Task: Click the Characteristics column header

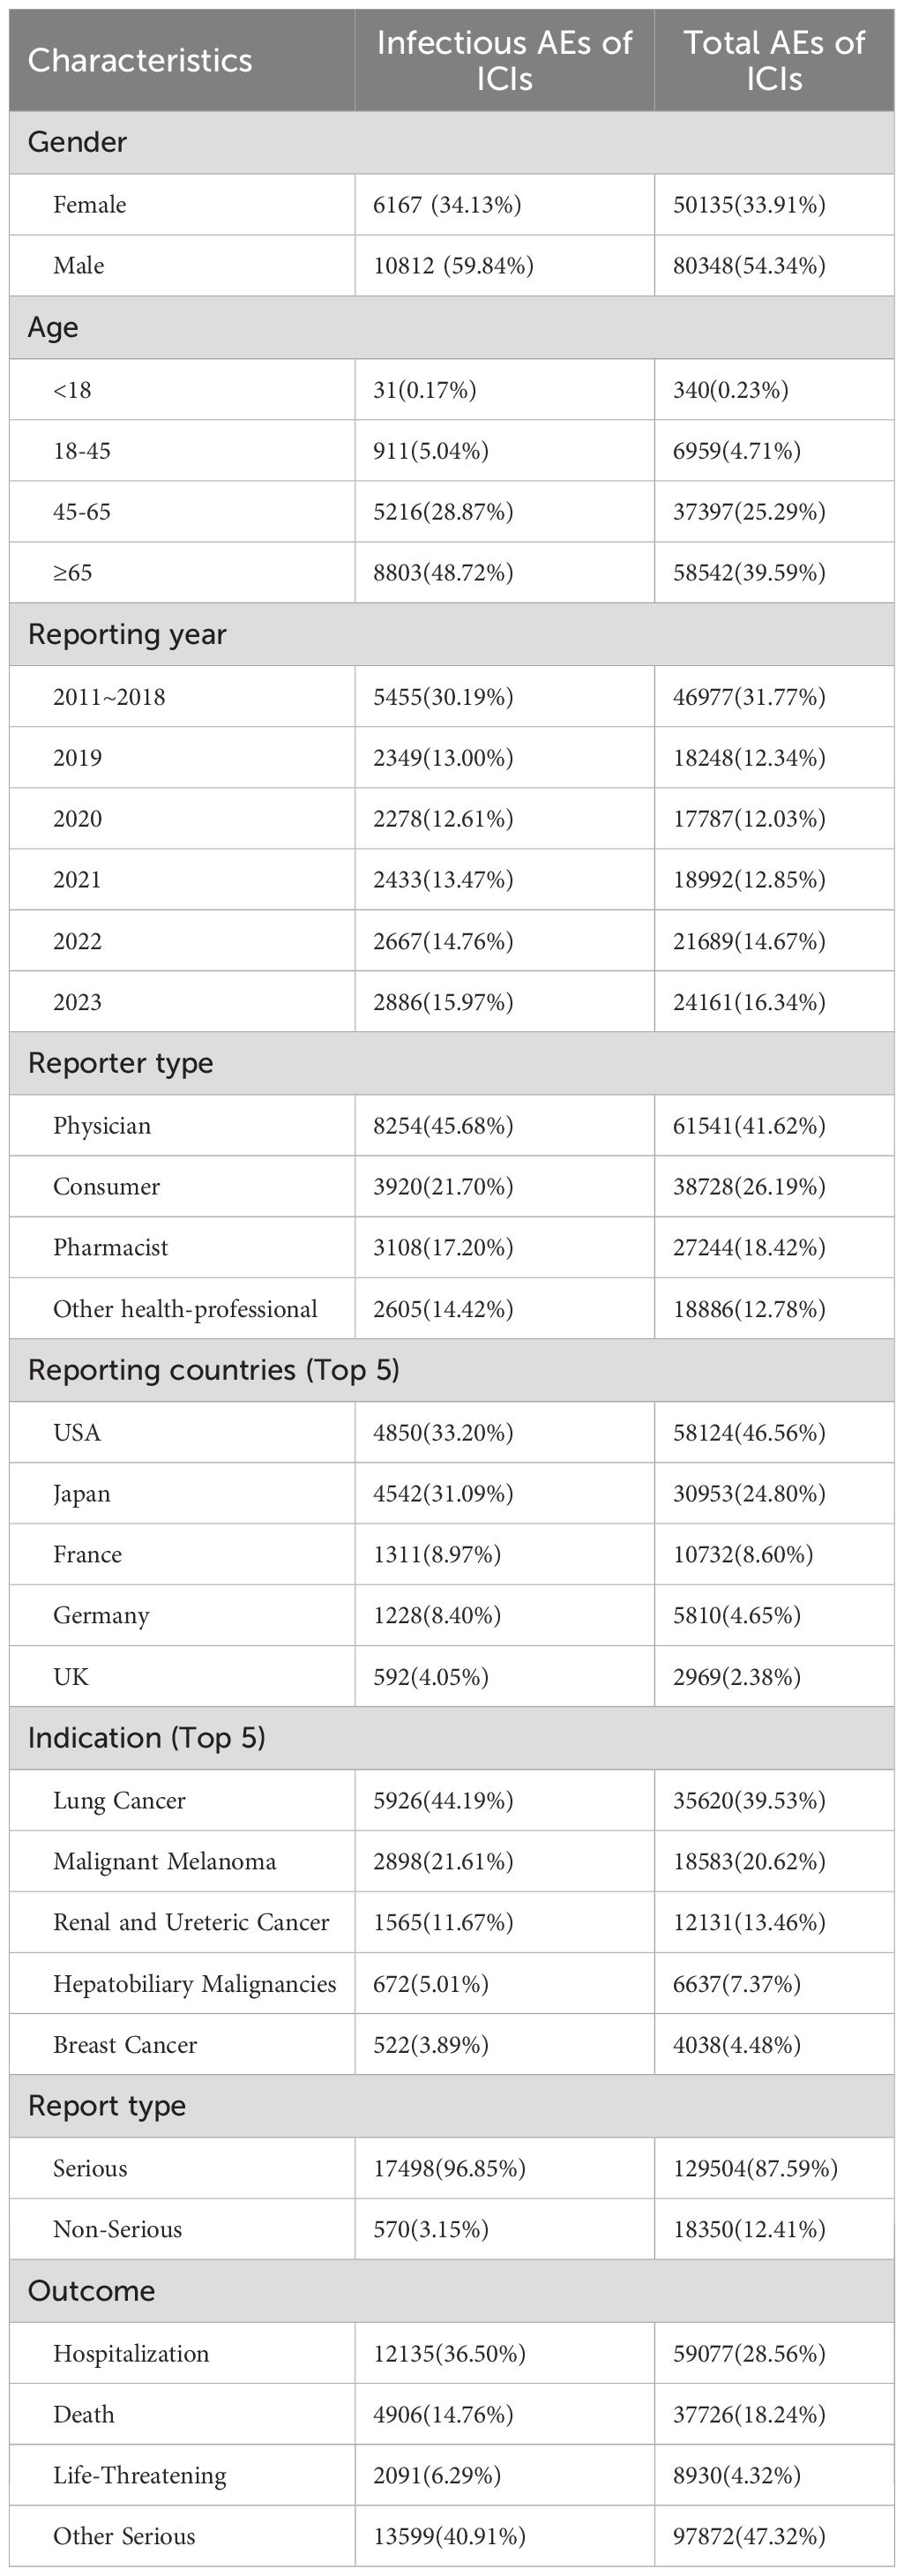Action: click(140, 61)
